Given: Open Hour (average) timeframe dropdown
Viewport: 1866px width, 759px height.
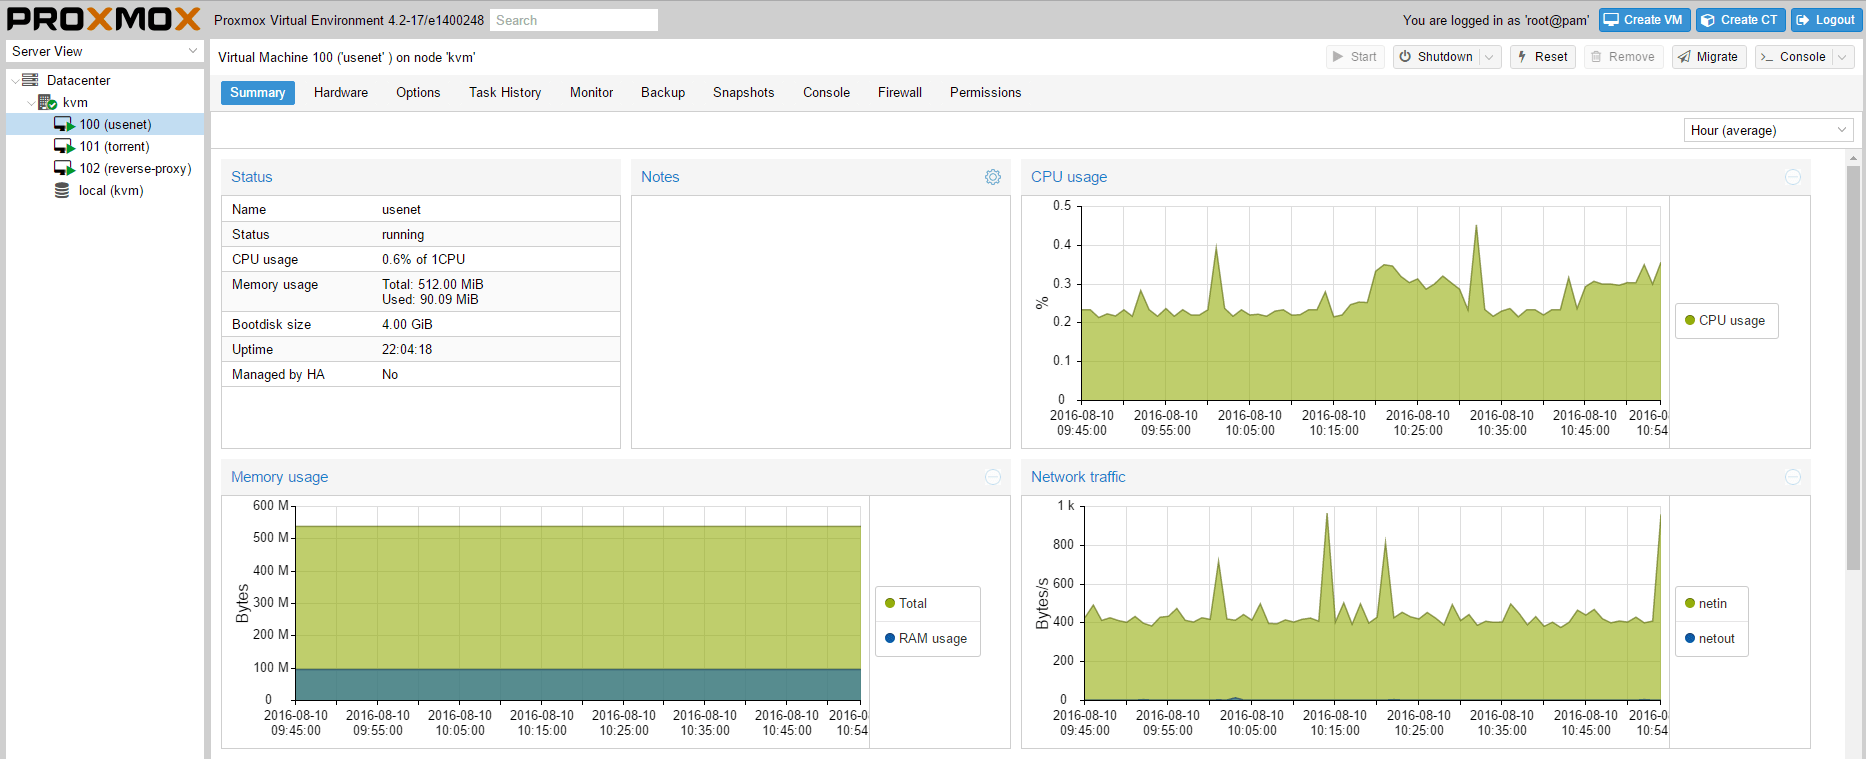Looking at the screenshot, I should 1767,131.
